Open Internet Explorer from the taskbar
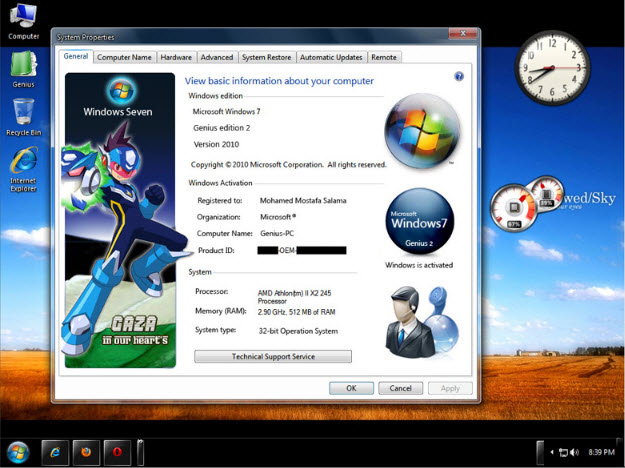 point(55,452)
